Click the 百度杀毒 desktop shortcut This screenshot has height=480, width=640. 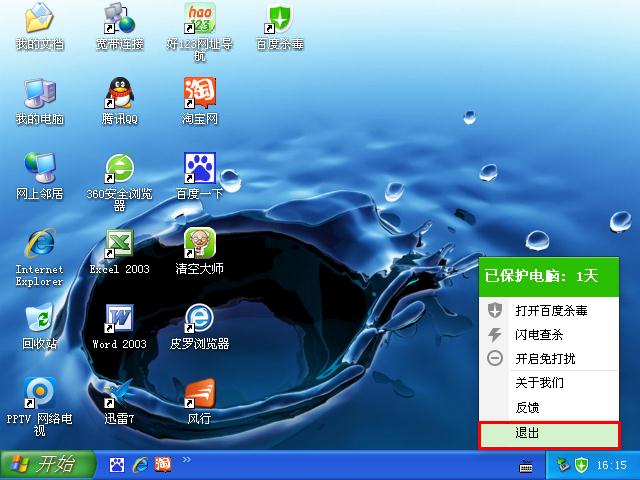[280, 20]
